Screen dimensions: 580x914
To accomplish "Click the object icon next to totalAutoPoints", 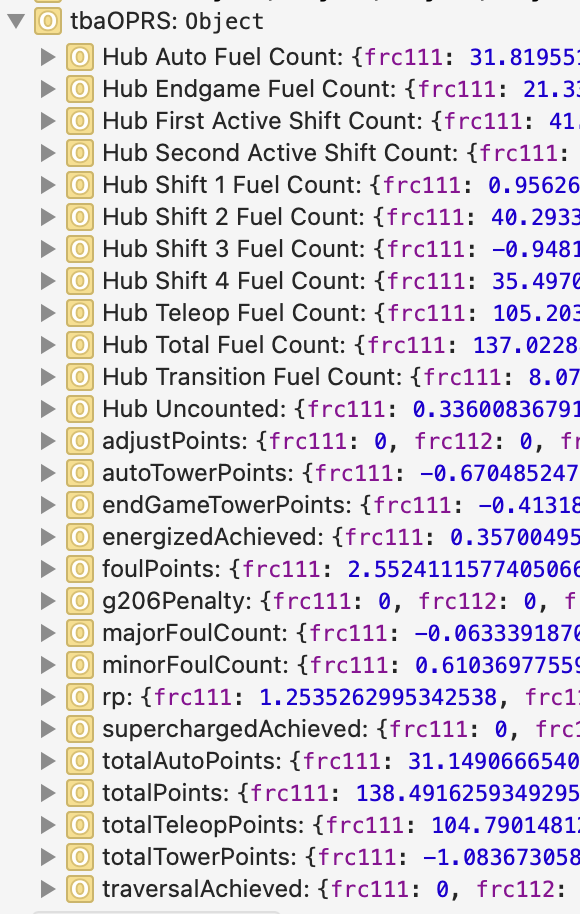I will point(80,761).
